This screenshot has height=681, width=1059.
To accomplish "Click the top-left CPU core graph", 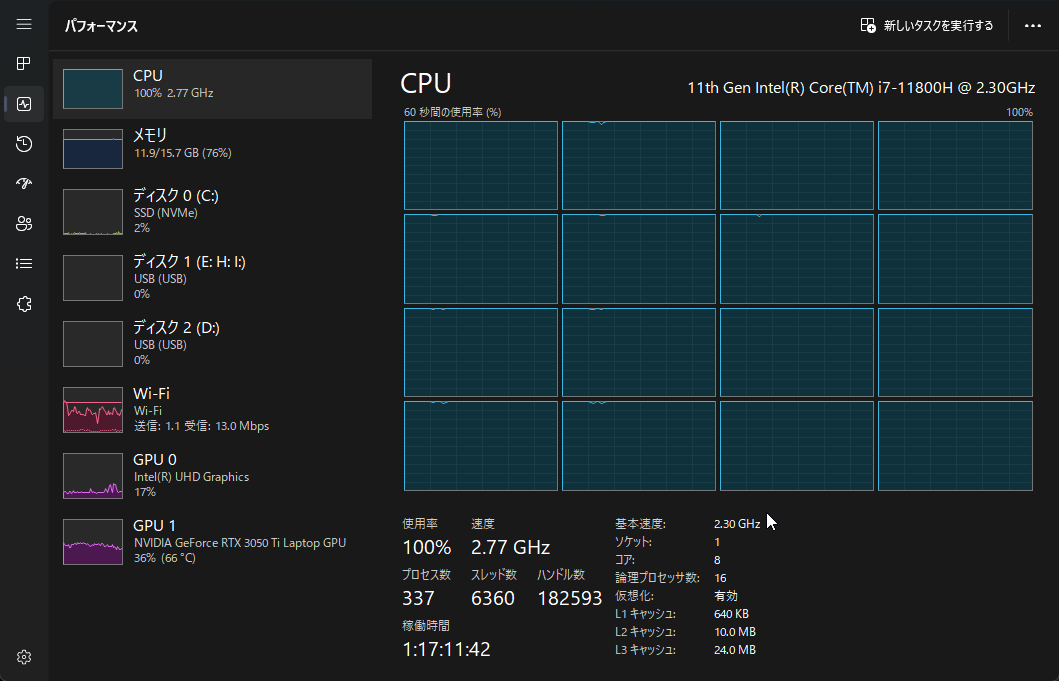I will (x=480, y=166).
